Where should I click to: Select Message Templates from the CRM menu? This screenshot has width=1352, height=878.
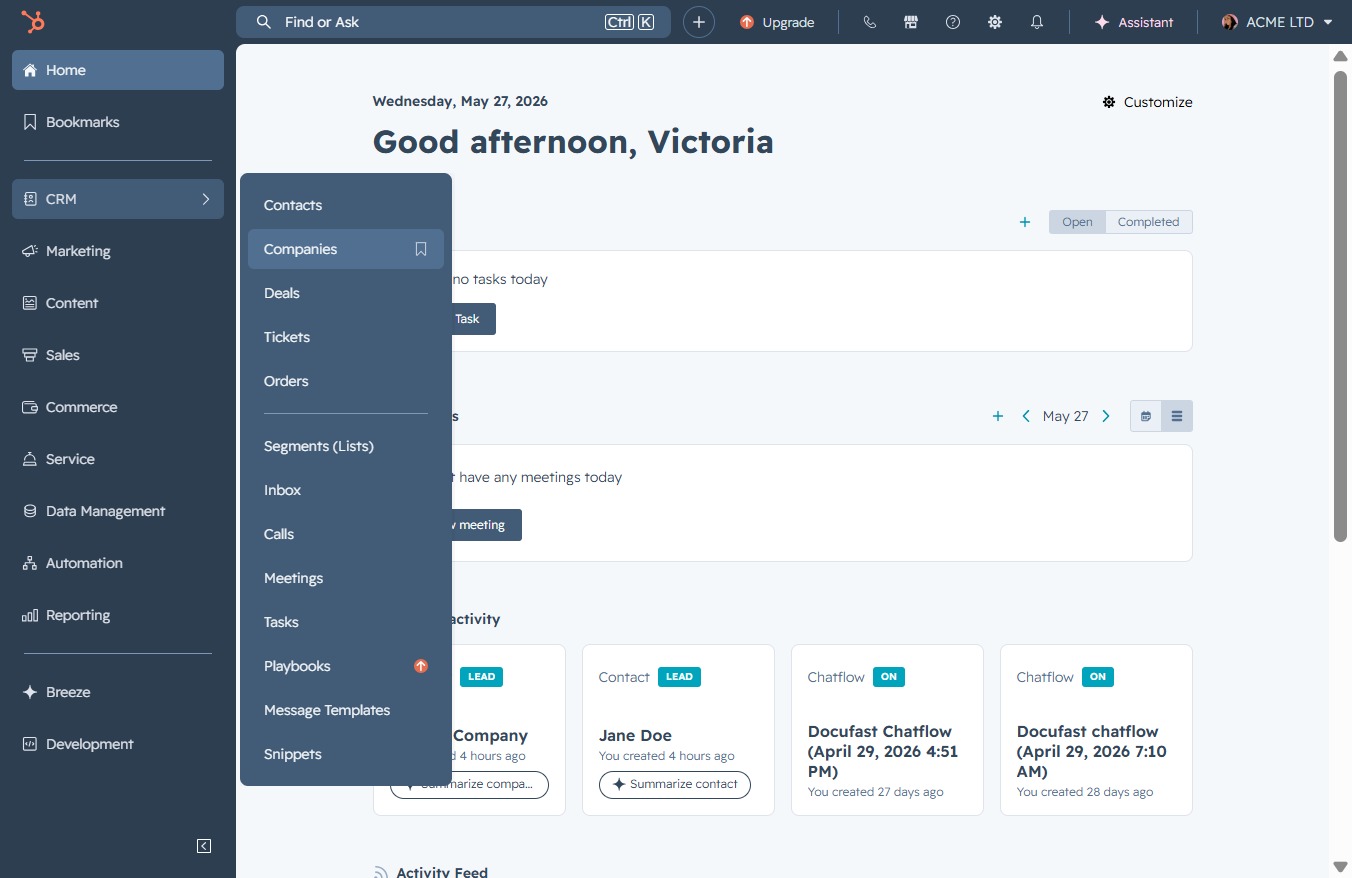point(346,710)
